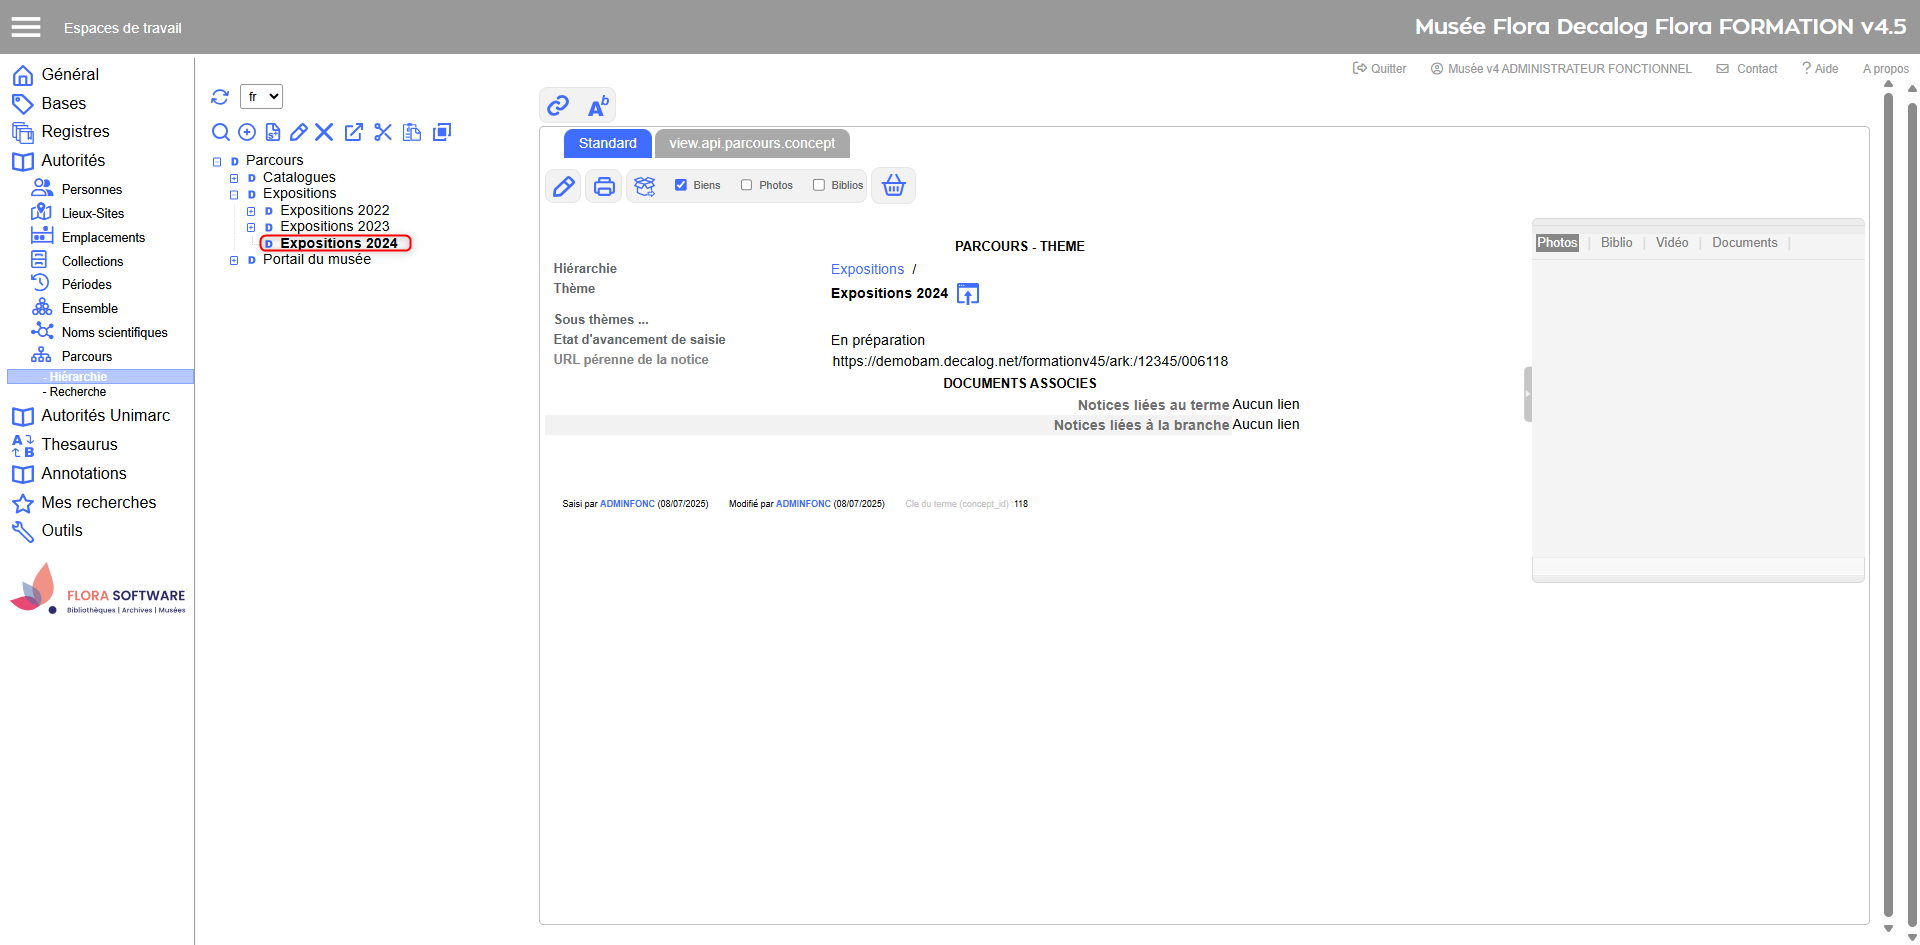Switch to view.api.parcours.concept tab
This screenshot has width=1920, height=945.
click(x=752, y=143)
